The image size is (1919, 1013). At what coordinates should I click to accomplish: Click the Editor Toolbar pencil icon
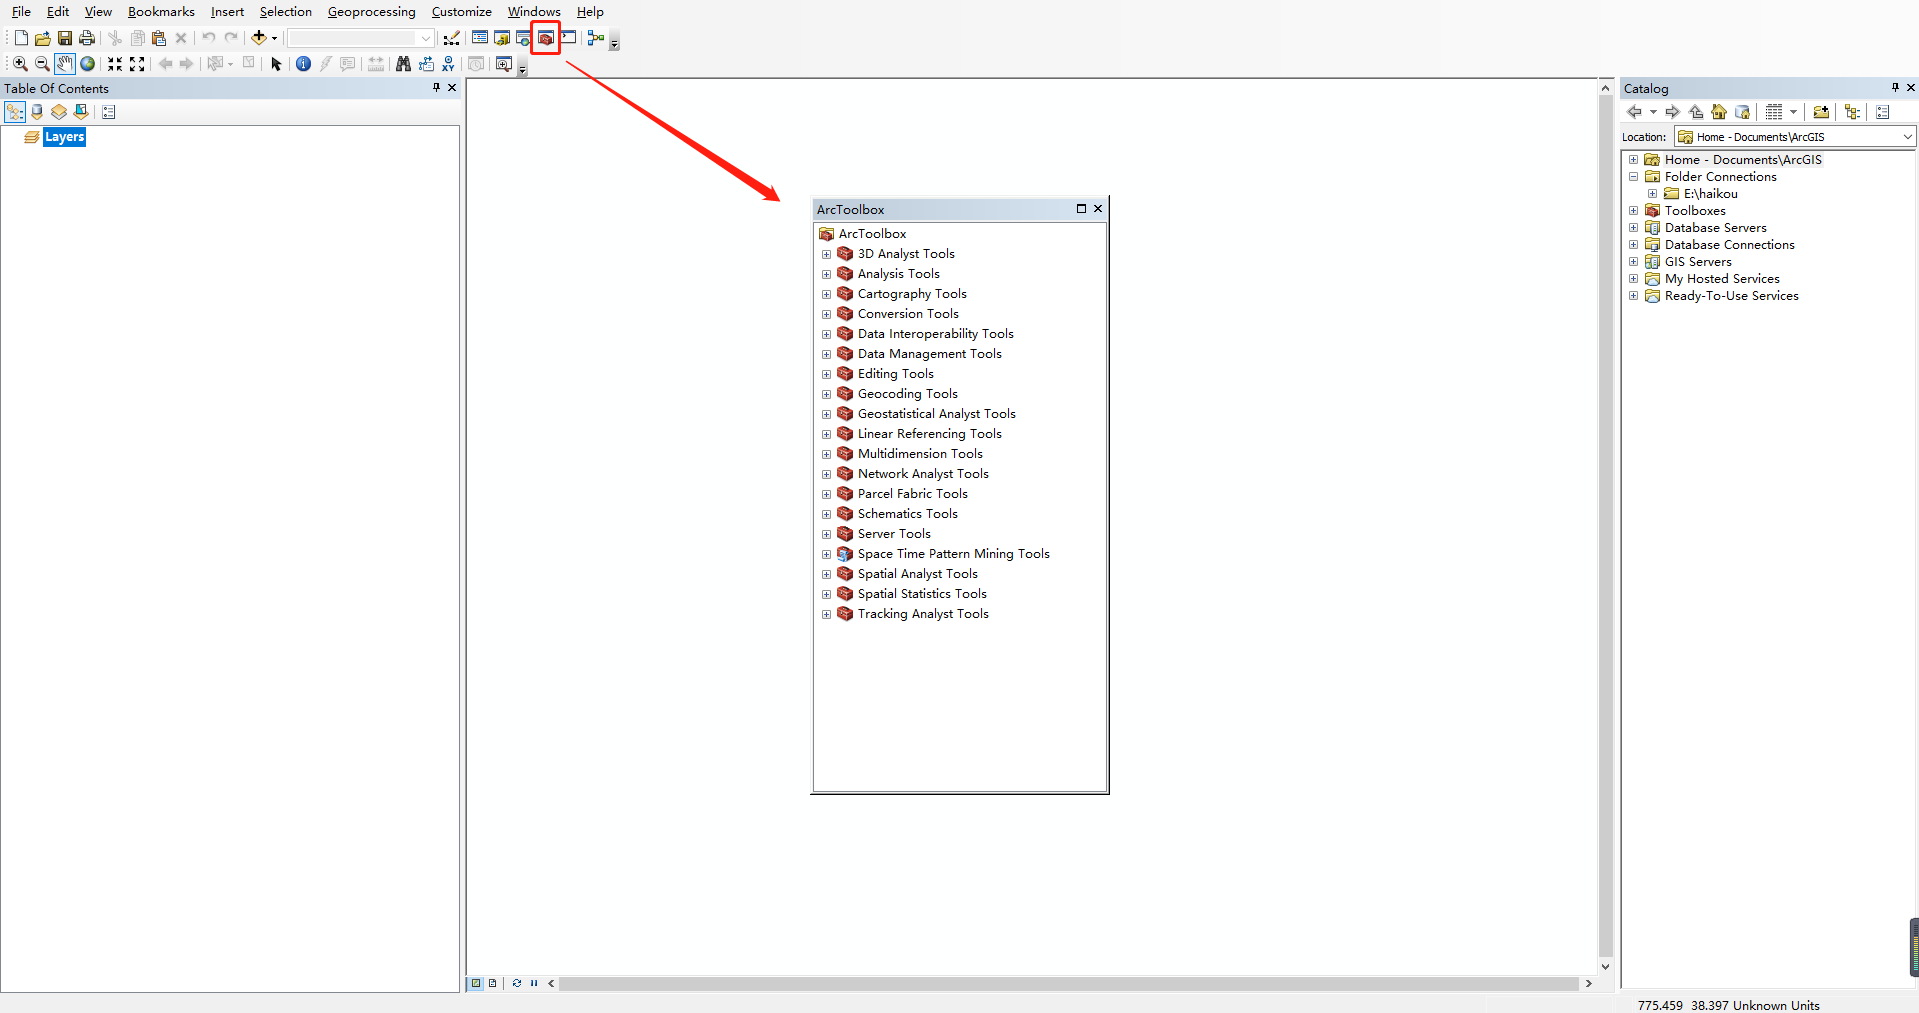(x=452, y=38)
